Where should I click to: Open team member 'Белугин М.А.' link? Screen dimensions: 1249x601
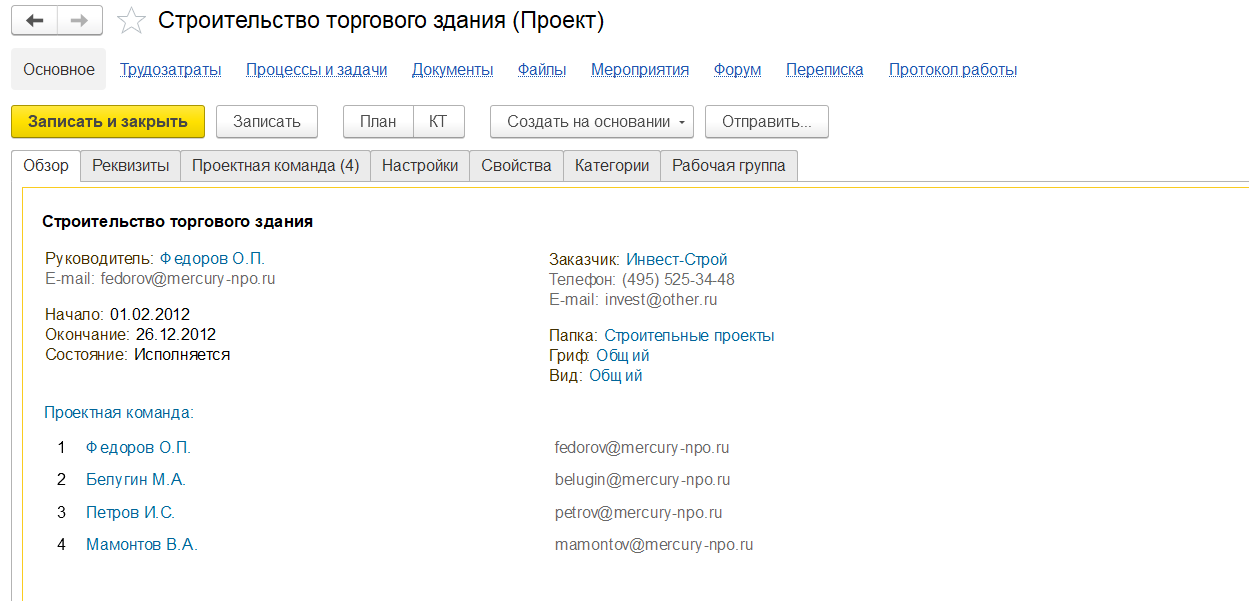click(136, 480)
